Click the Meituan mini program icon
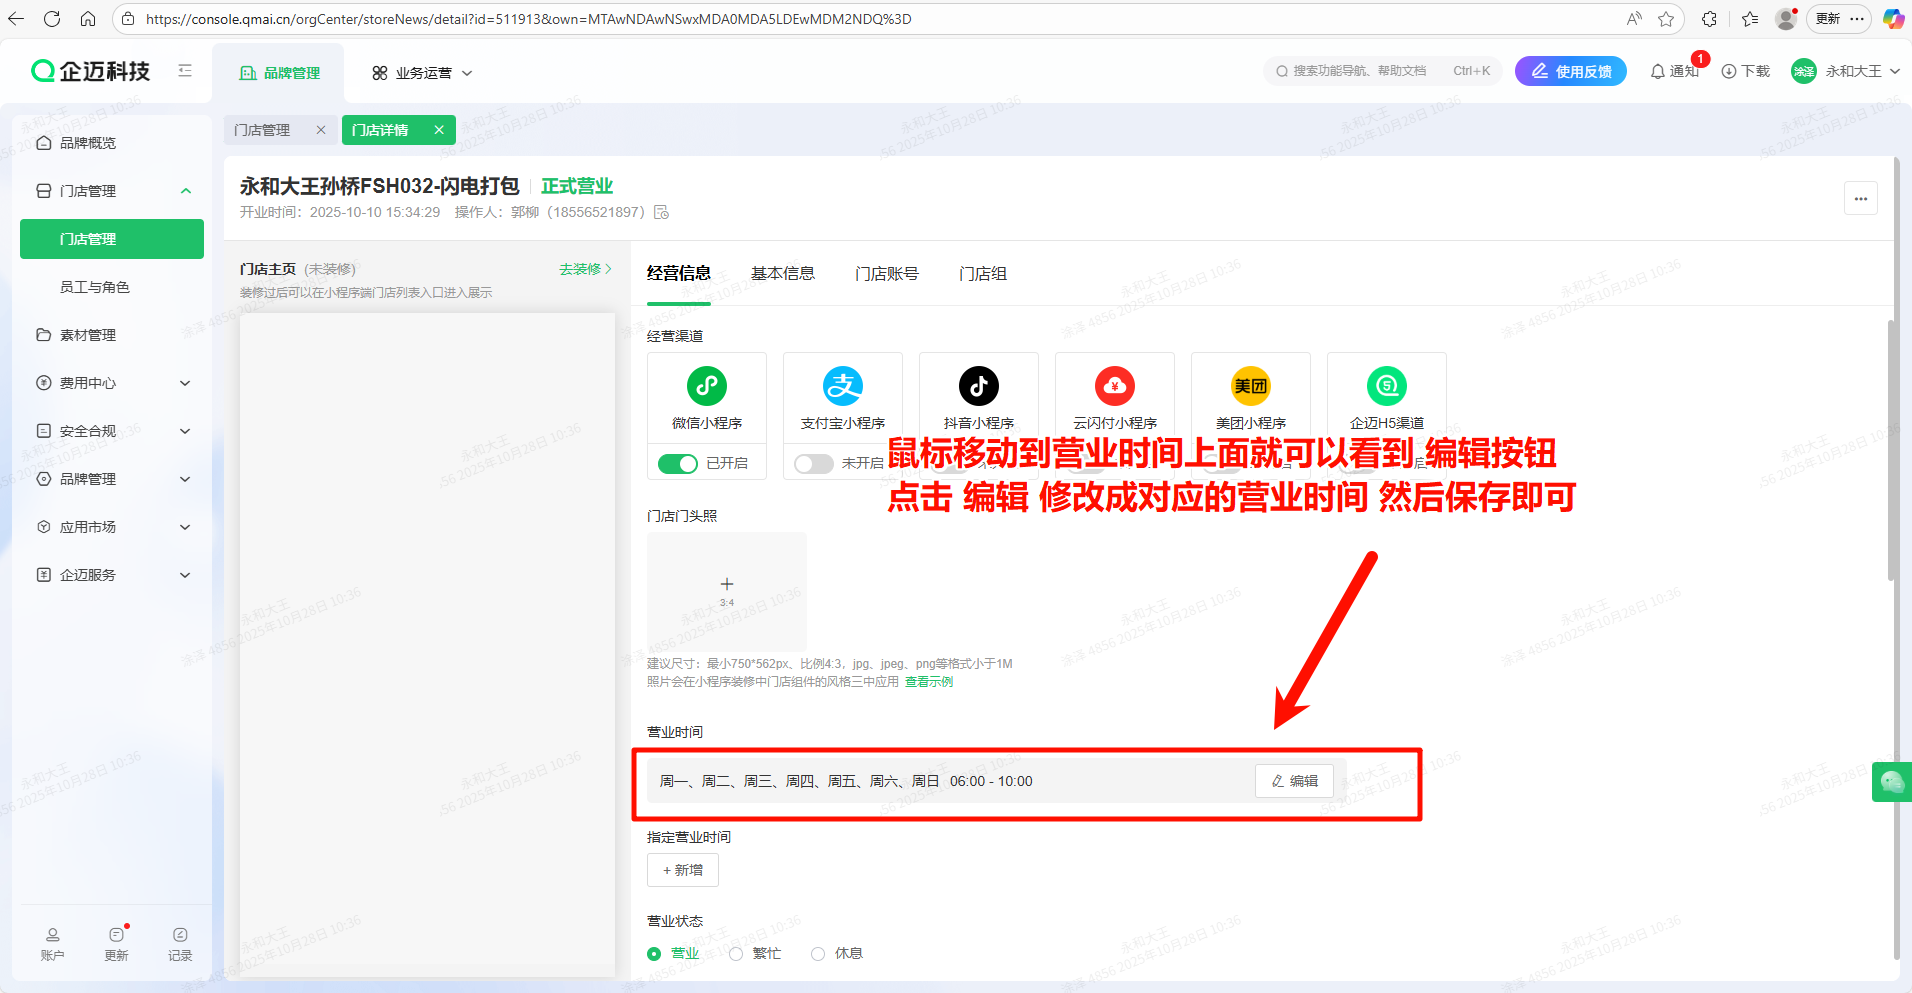This screenshot has width=1912, height=993. (x=1250, y=386)
